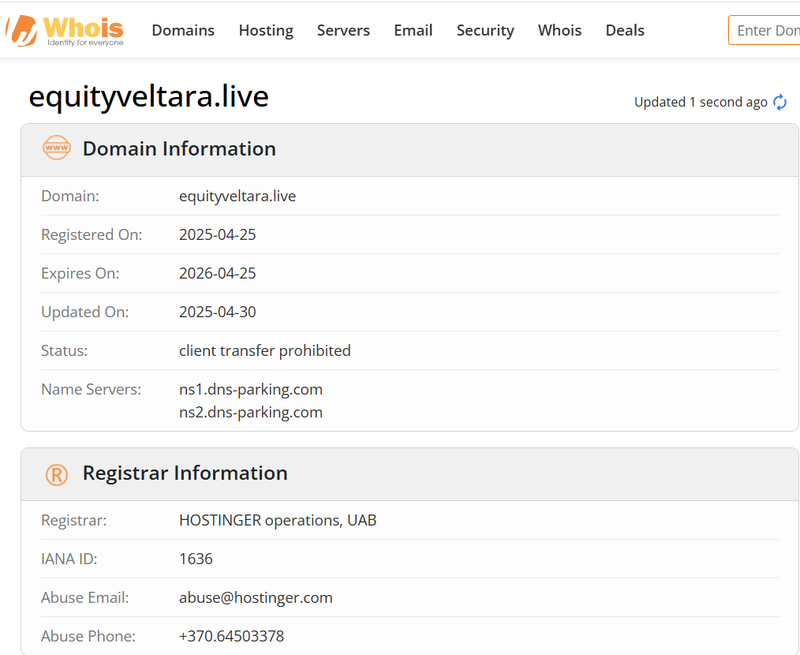Click the Registrar Information section header
The width and height of the screenshot is (800, 655).
(410, 474)
